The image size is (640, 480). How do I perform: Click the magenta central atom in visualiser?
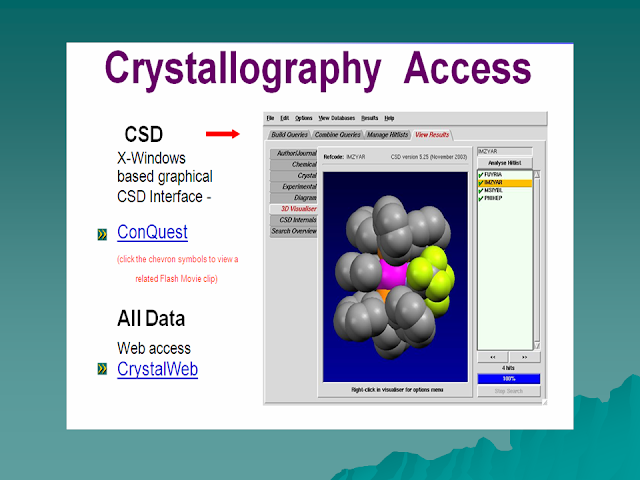(x=393, y=276)
